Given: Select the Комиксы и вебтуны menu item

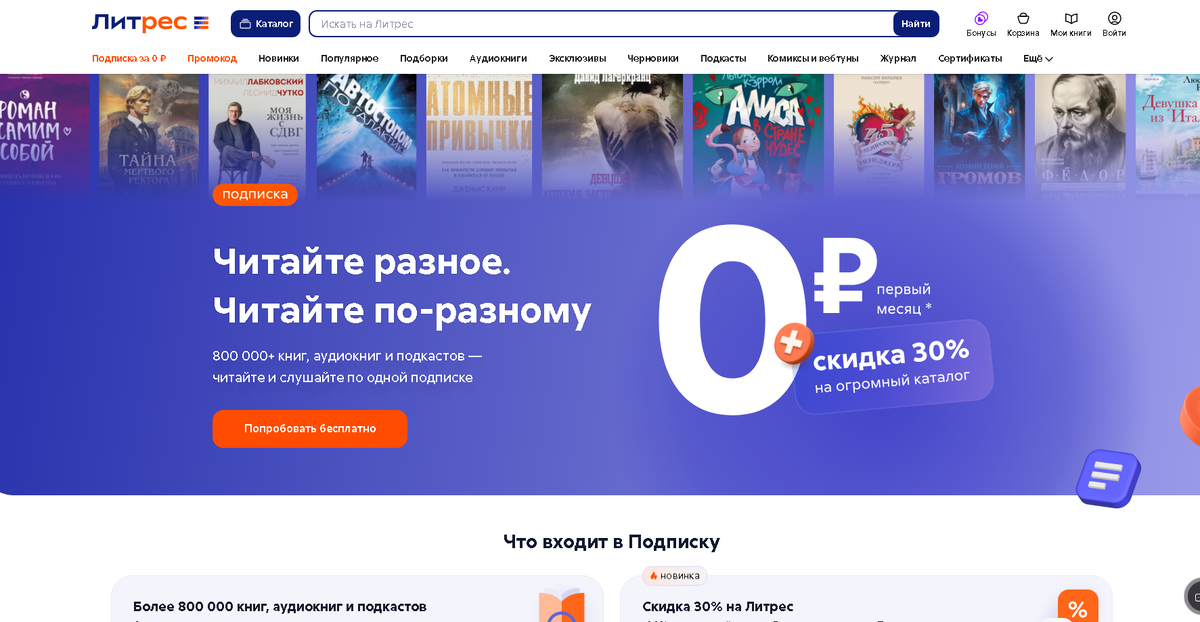Looking at the screenshot, I should [x=813, y=58].
